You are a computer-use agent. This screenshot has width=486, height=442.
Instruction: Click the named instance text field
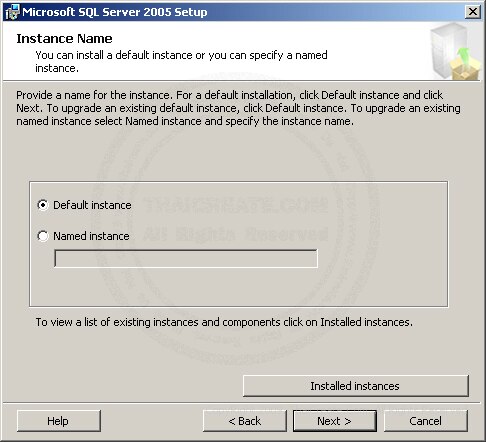click(186, 258)
